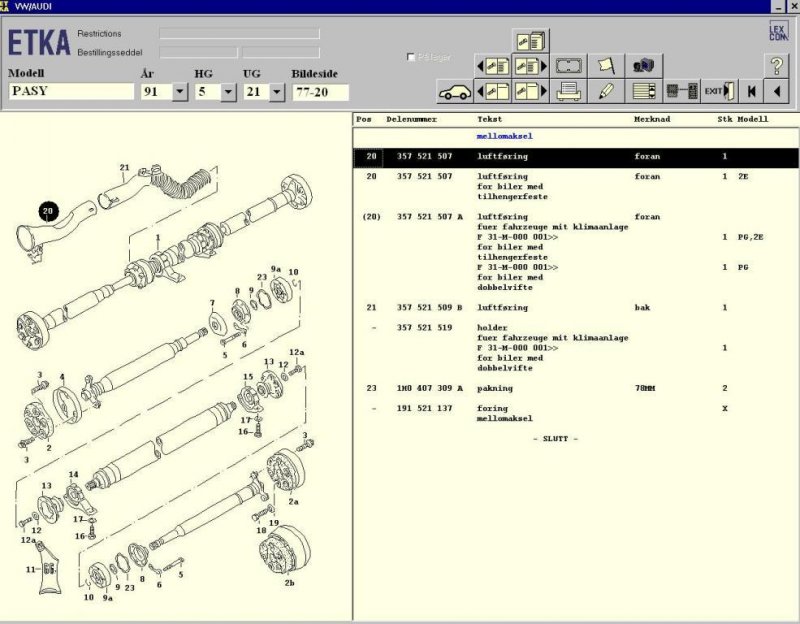Image resolution: width=800 pixels, height=624 pixels.
Task: Click the flag bookmark icon
Action: pyautogui.click(x=605, y=66)
